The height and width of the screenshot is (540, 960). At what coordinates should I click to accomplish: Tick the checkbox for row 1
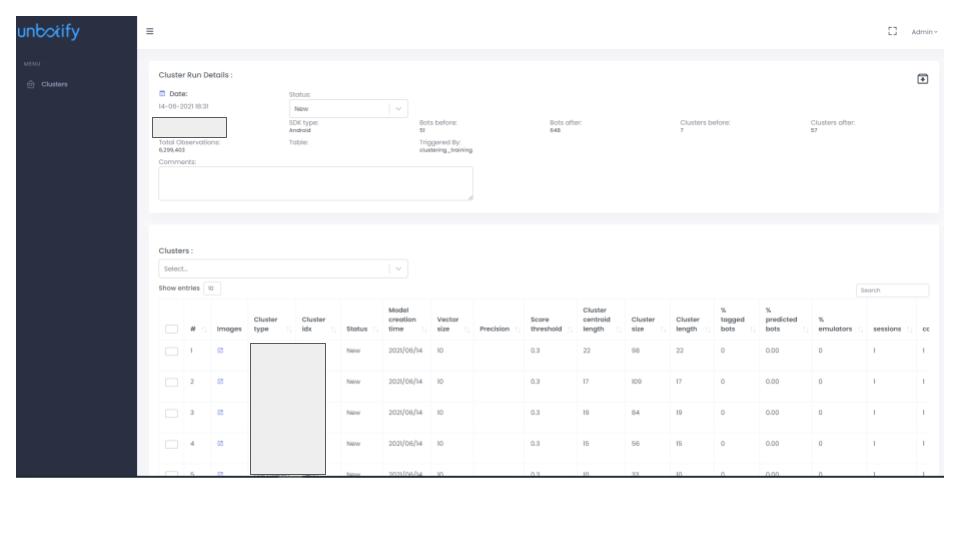click(171, 351)
